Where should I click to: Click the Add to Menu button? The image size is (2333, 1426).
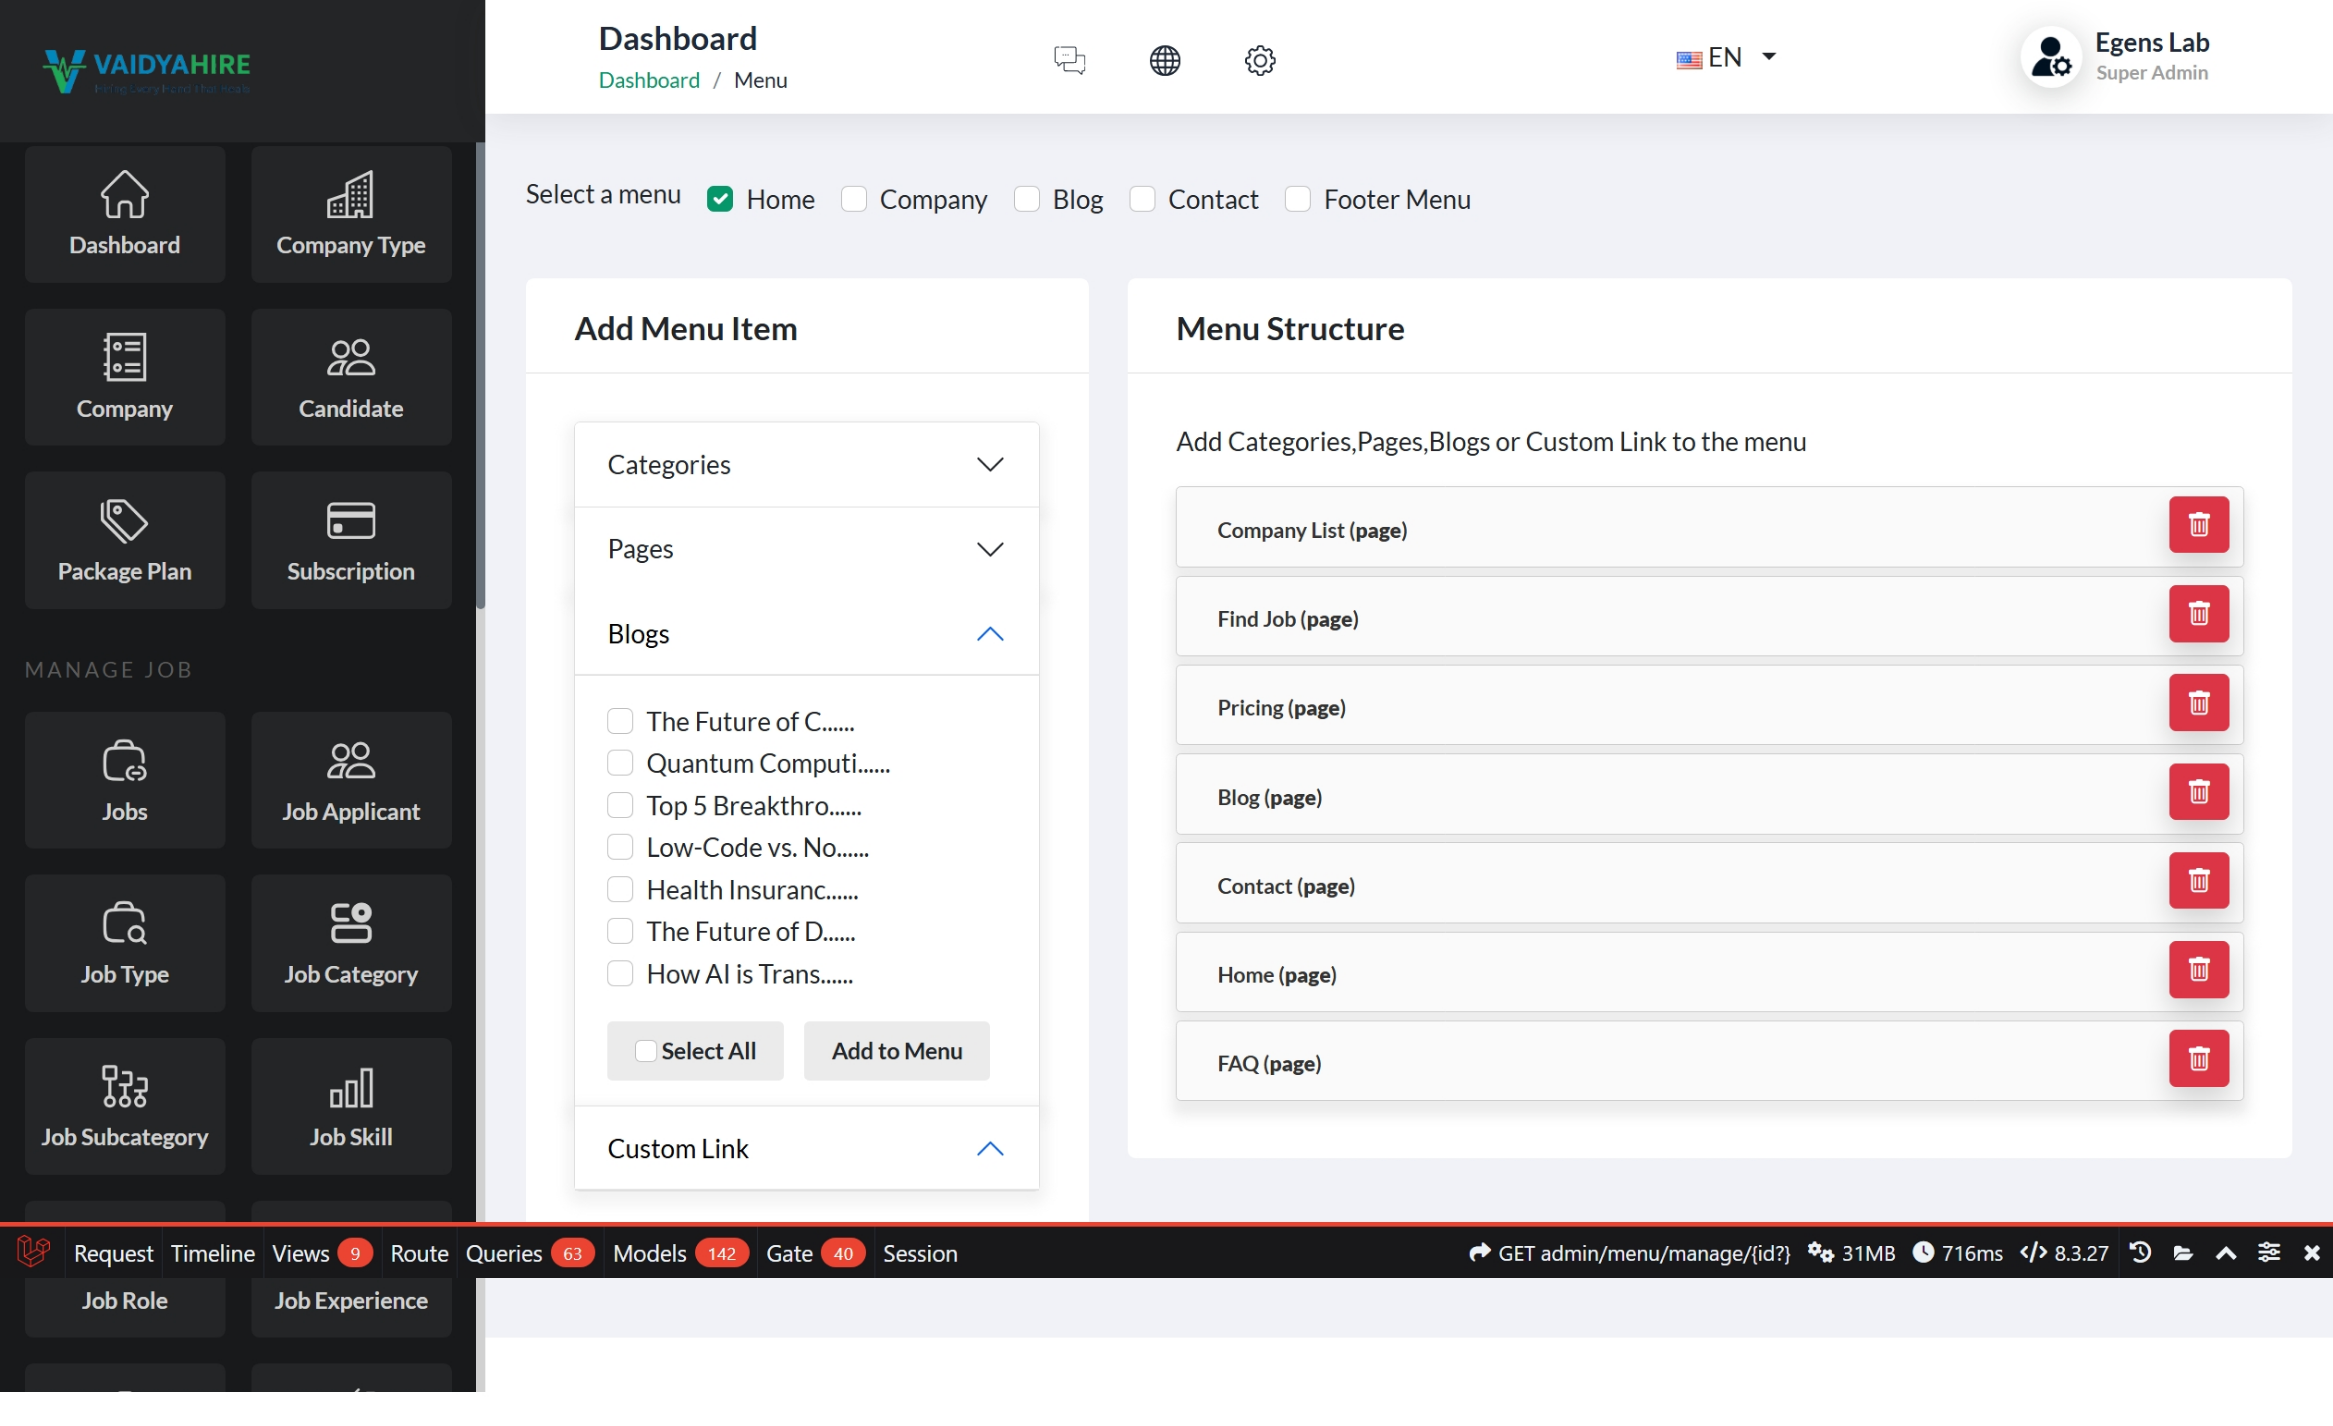pyautogui.click(x=896, y=1051)
